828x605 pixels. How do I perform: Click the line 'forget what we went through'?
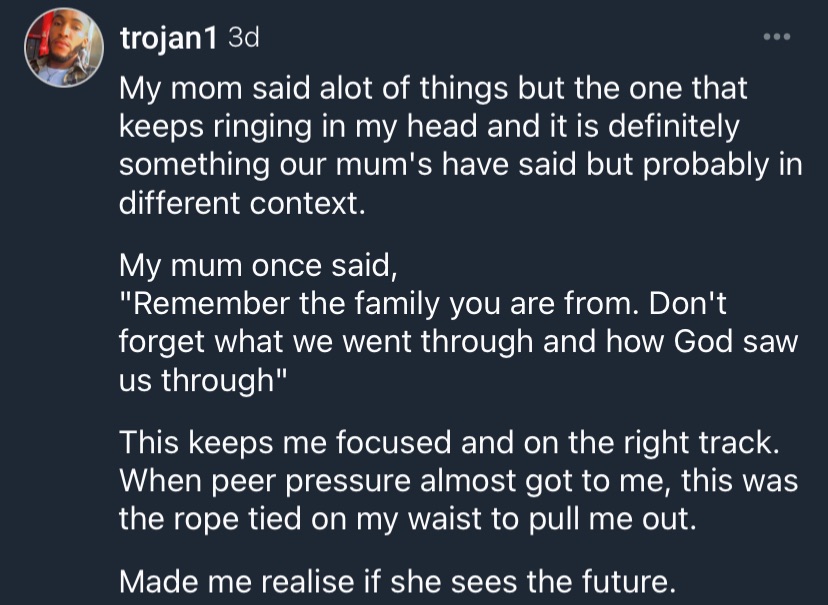pos(458,342)
